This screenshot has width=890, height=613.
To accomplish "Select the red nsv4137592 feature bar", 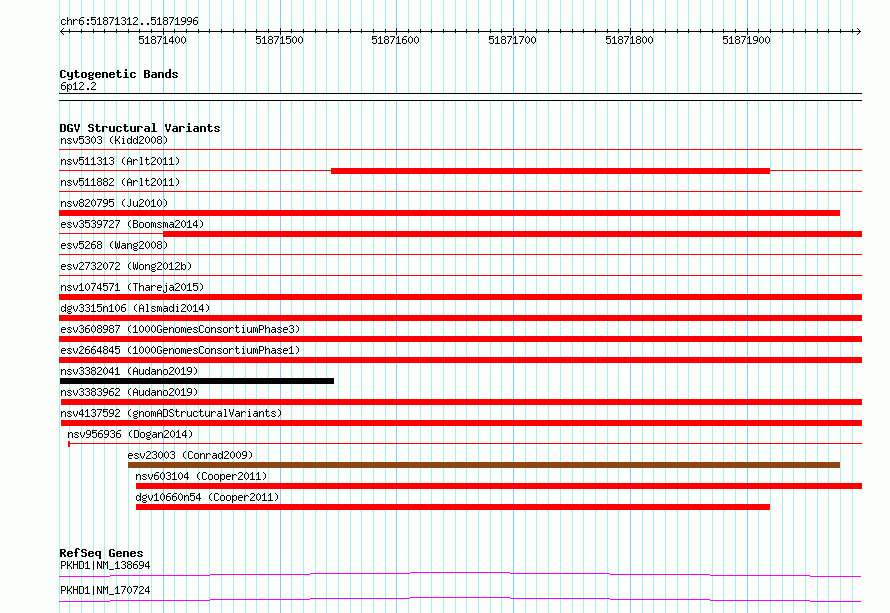I will (x=460, y=423).
